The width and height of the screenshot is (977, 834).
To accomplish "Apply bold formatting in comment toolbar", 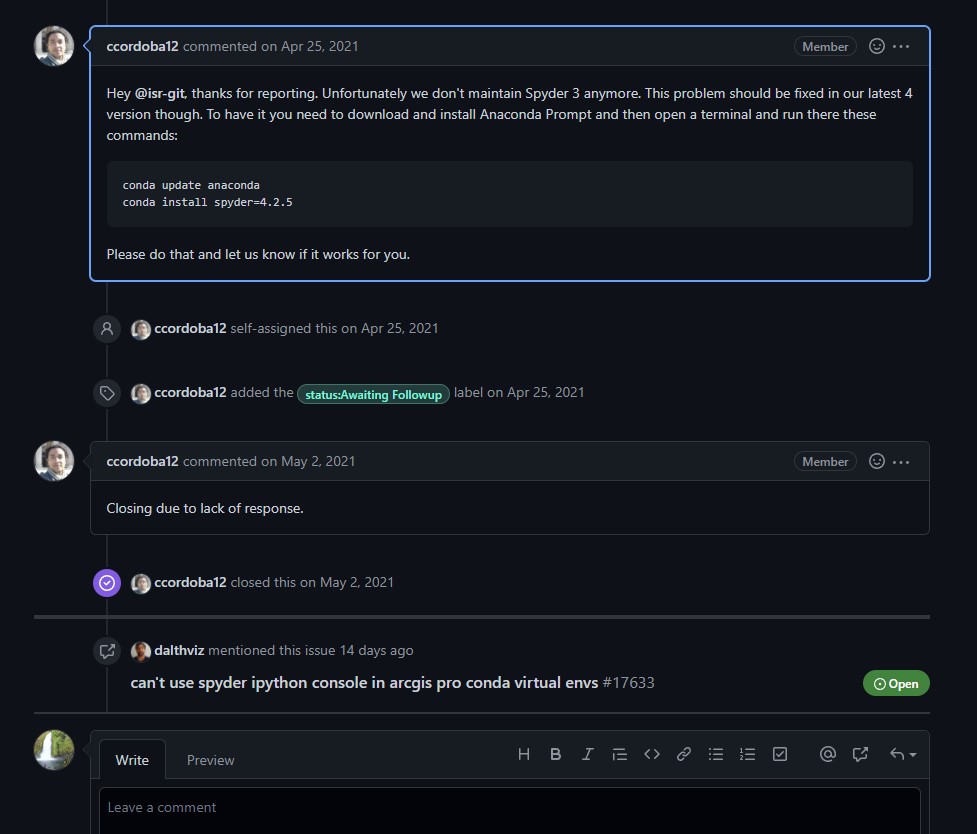I will [x=556, y=754].
